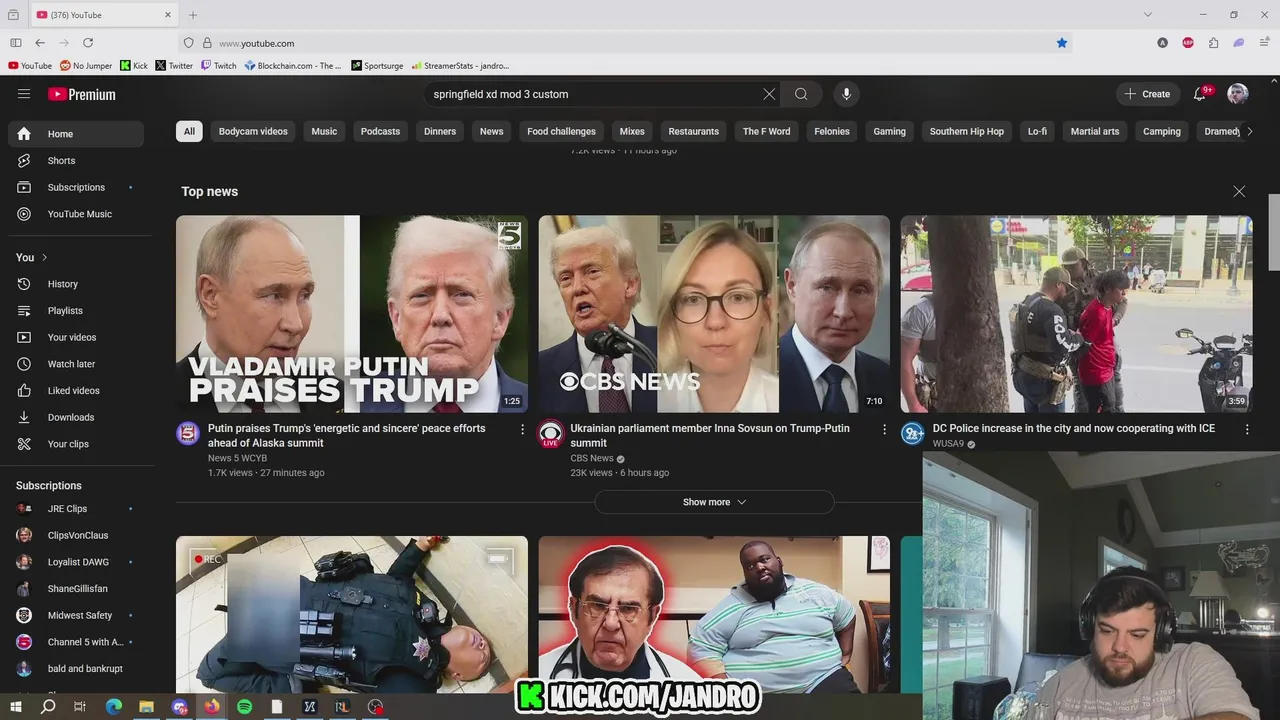Open History in the sidebar

click(76, 284)
